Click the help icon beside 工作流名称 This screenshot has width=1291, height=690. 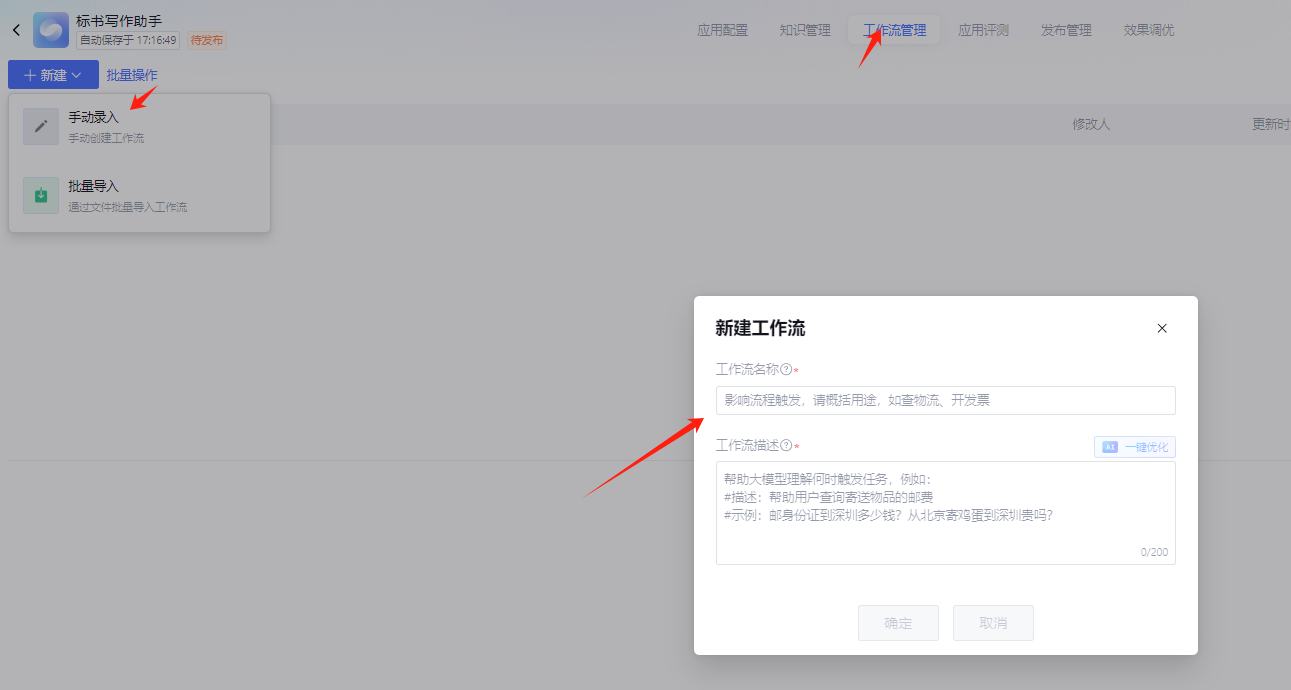click(786, 369)
